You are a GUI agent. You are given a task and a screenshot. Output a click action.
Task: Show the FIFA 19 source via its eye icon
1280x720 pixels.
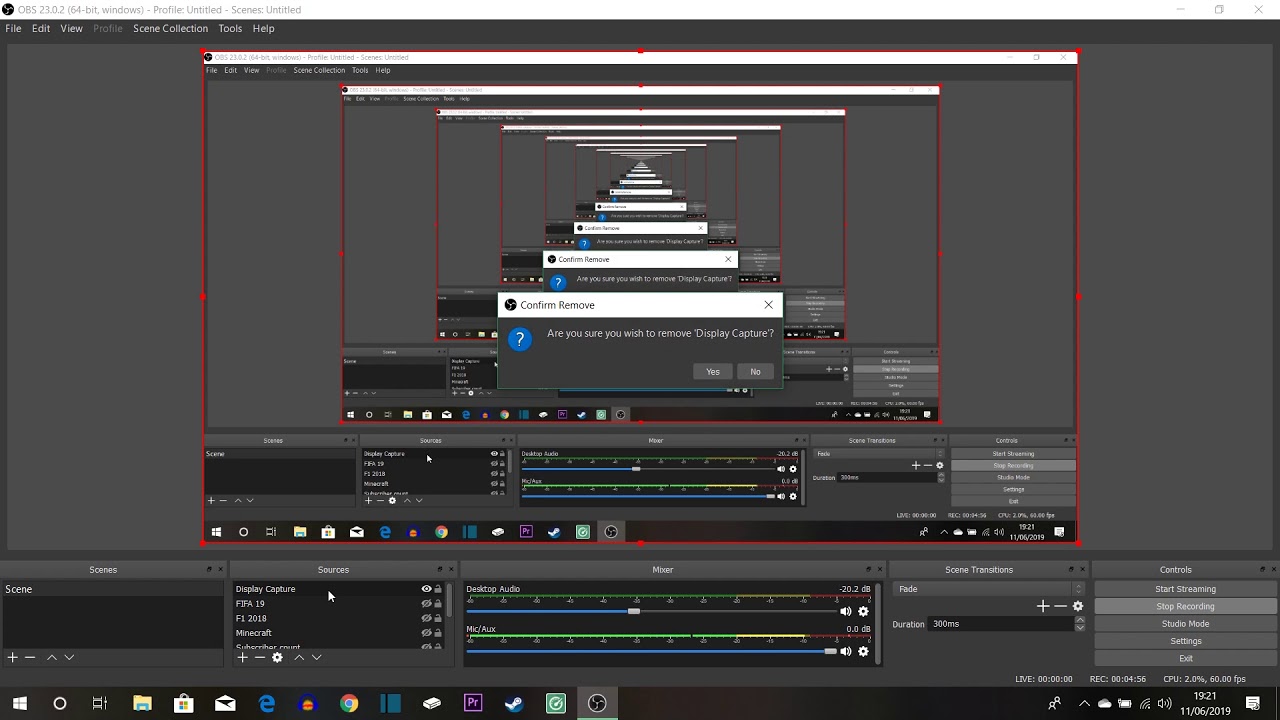pyautogui.click(x=426, y=604)
